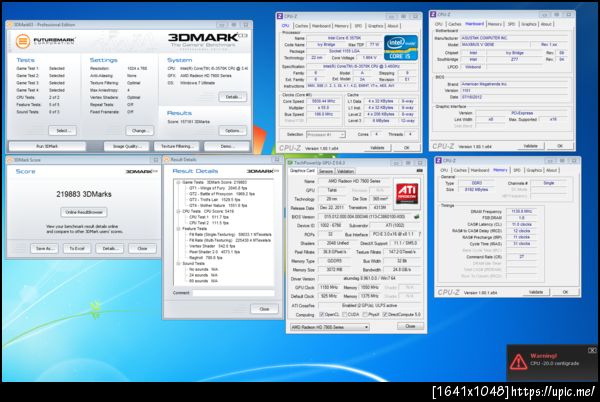Open About tab in CPU-Z processor window

tap(393, 26)
